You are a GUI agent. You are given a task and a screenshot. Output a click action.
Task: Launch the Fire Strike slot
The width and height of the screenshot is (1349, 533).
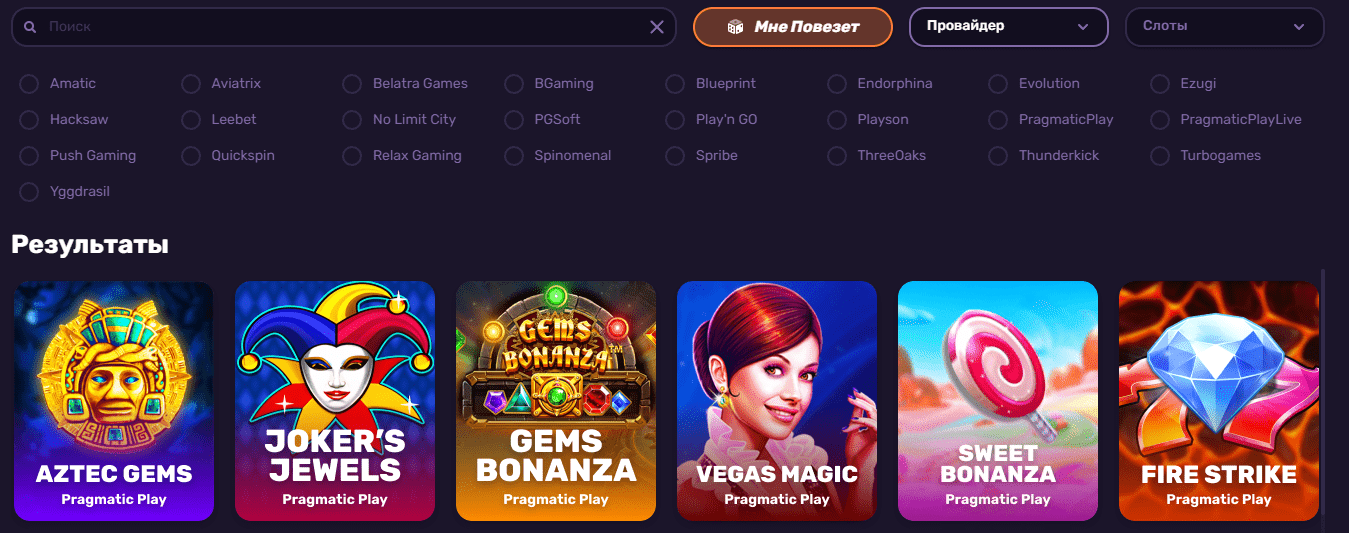pyautogui.click(x=1218, y=400)
